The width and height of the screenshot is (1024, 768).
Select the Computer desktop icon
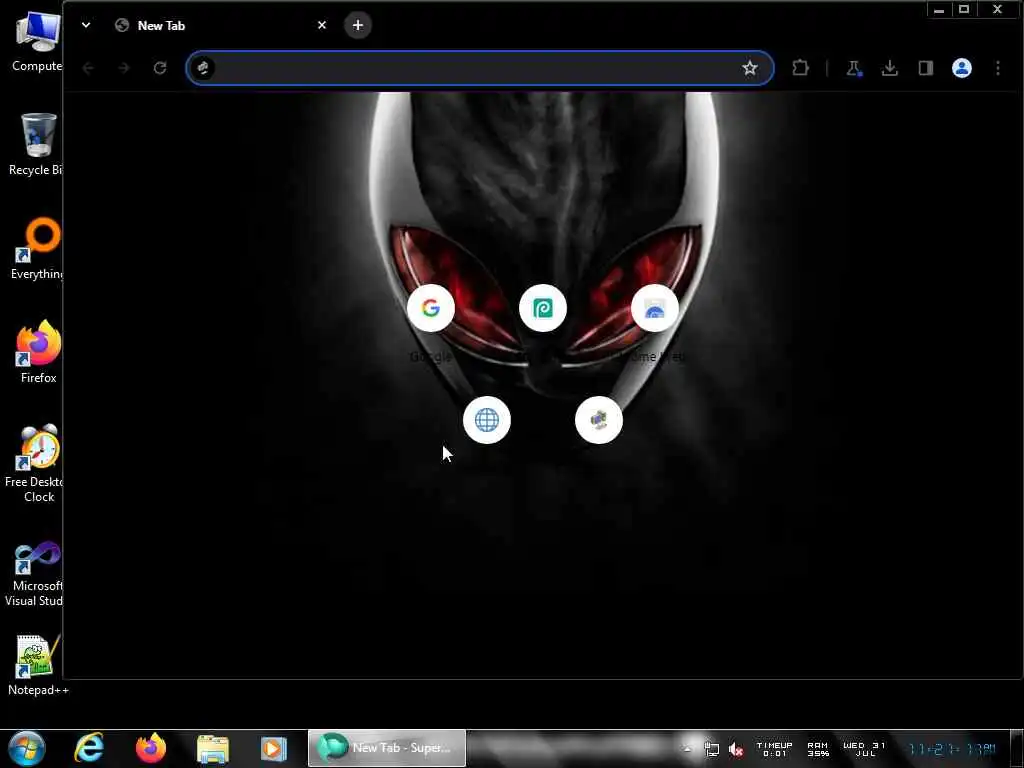pos(37,41)
